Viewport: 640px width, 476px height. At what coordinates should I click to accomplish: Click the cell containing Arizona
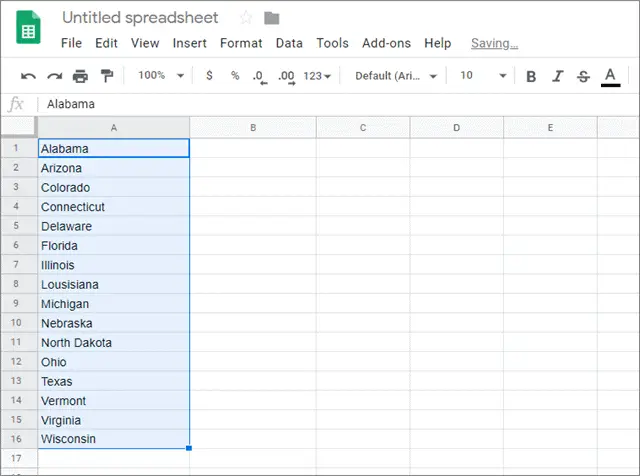pyautogui.click(x=114, y=168)
